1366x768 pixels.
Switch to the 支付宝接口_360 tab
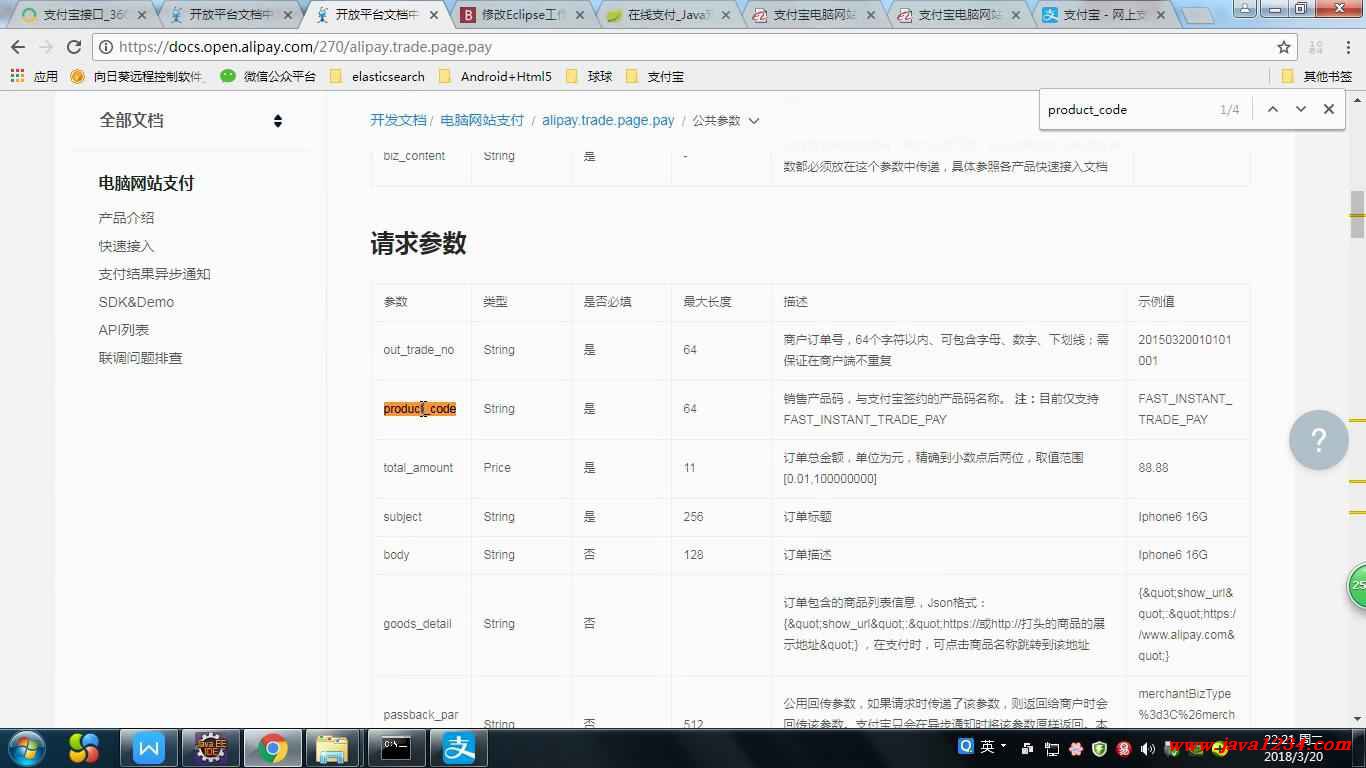point(84,15)
